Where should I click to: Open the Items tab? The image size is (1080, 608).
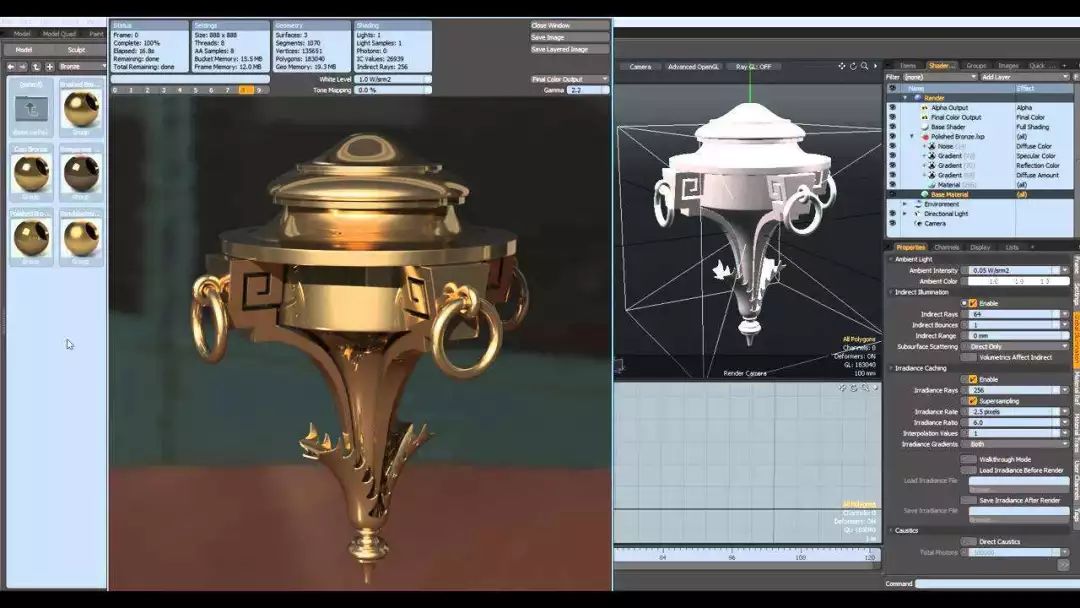point(907,66)
